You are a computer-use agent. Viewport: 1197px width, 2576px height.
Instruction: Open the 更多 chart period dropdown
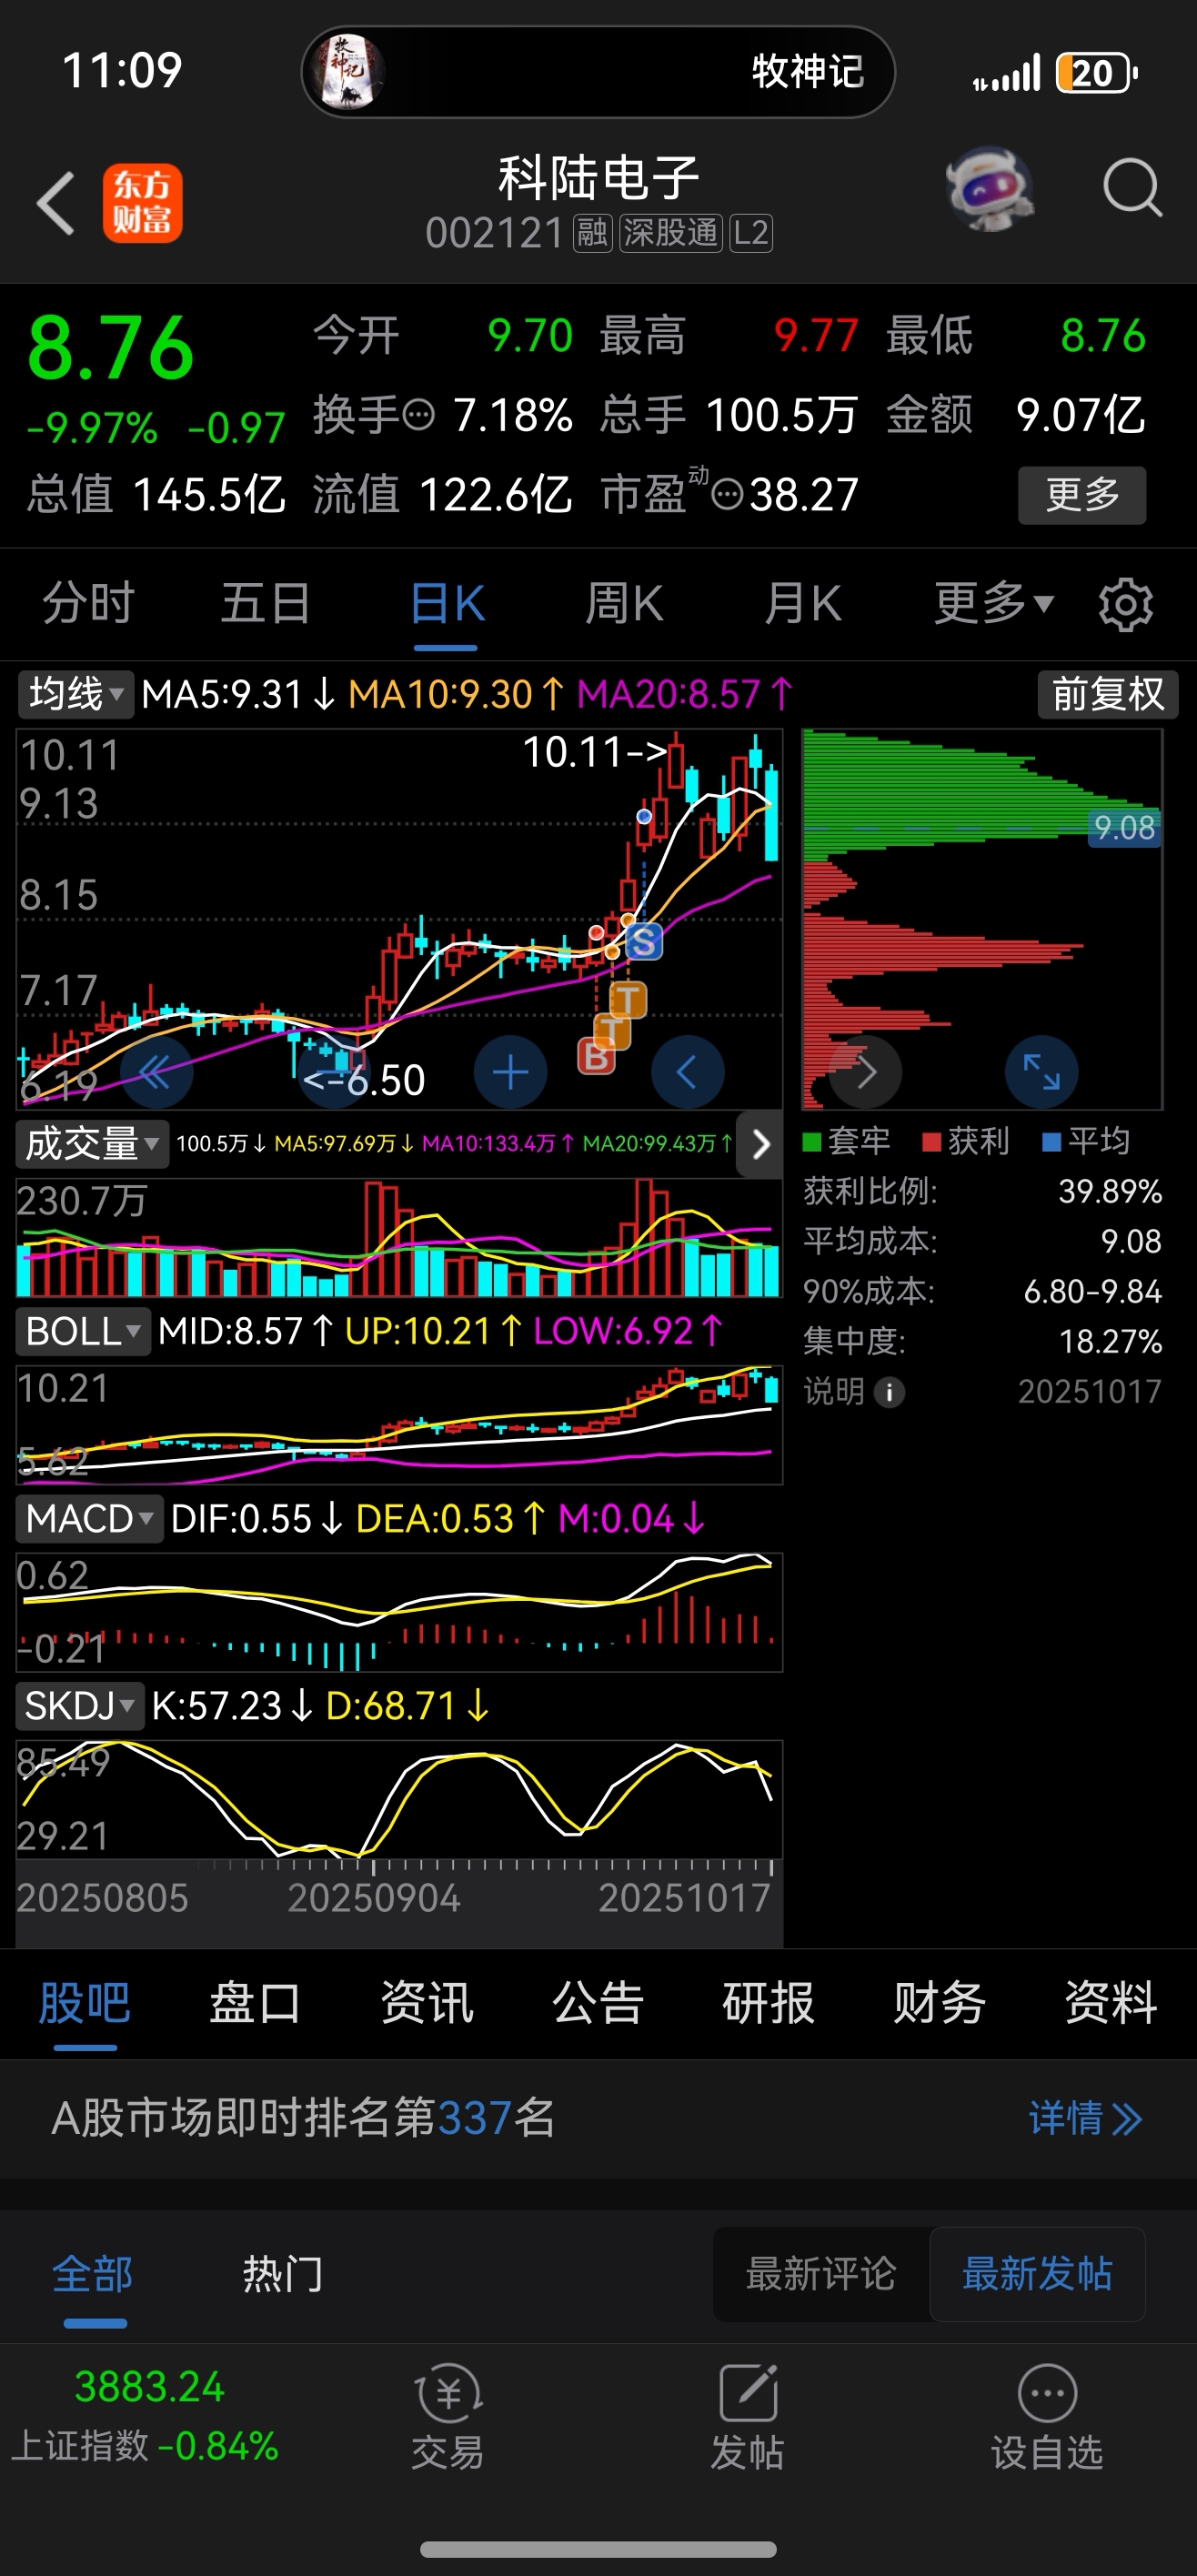pos(993,603)
